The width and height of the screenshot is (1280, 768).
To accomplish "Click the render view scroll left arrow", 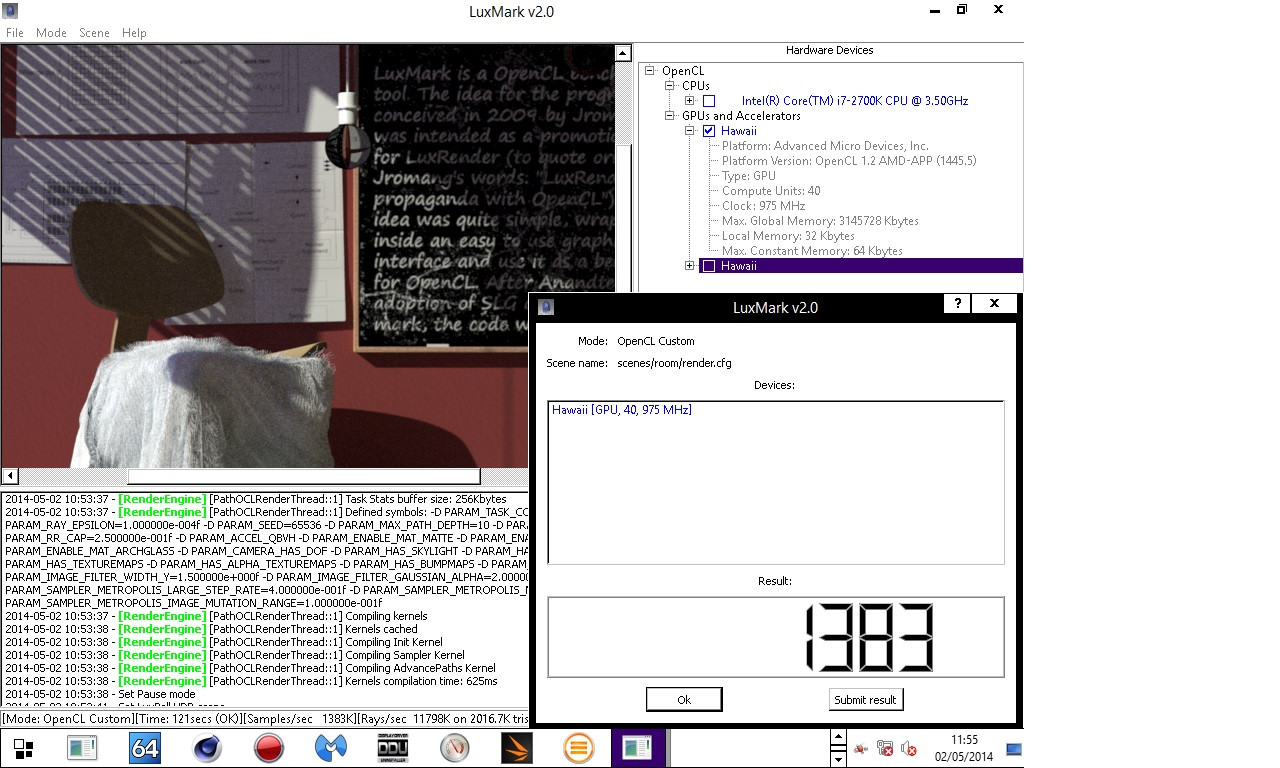I will tap(9, 477).
